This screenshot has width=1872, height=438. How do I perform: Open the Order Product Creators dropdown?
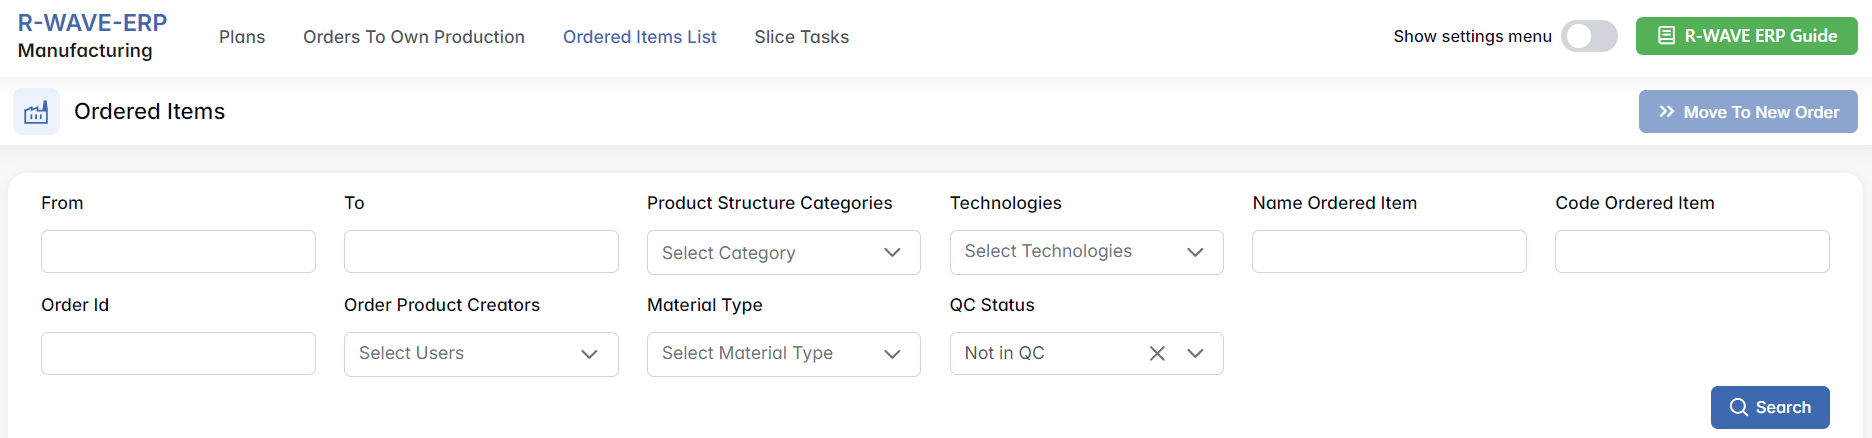coord(481,354)
